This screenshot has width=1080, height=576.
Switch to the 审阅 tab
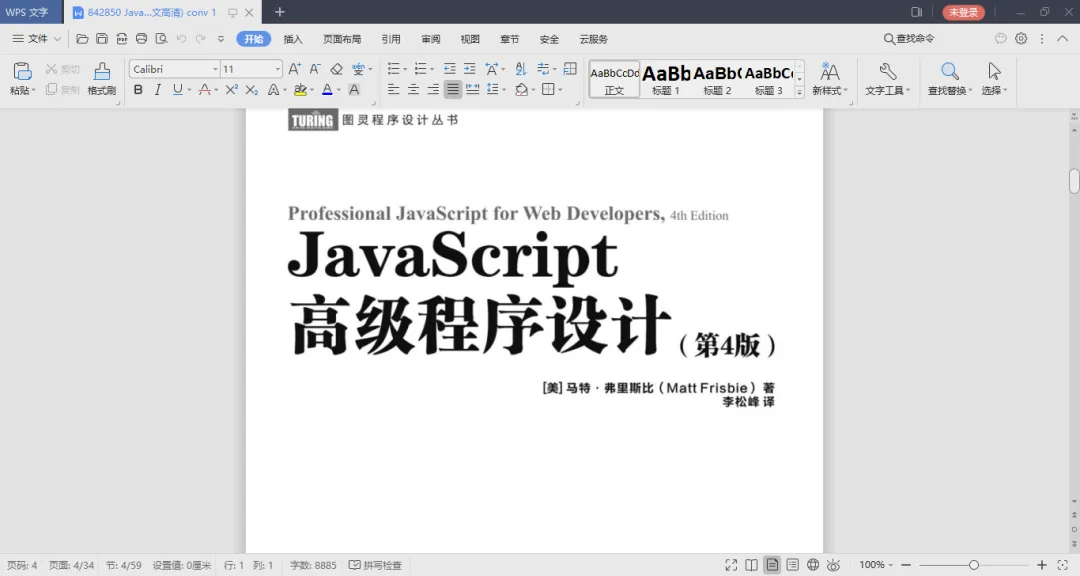click(x=430, y=39)
